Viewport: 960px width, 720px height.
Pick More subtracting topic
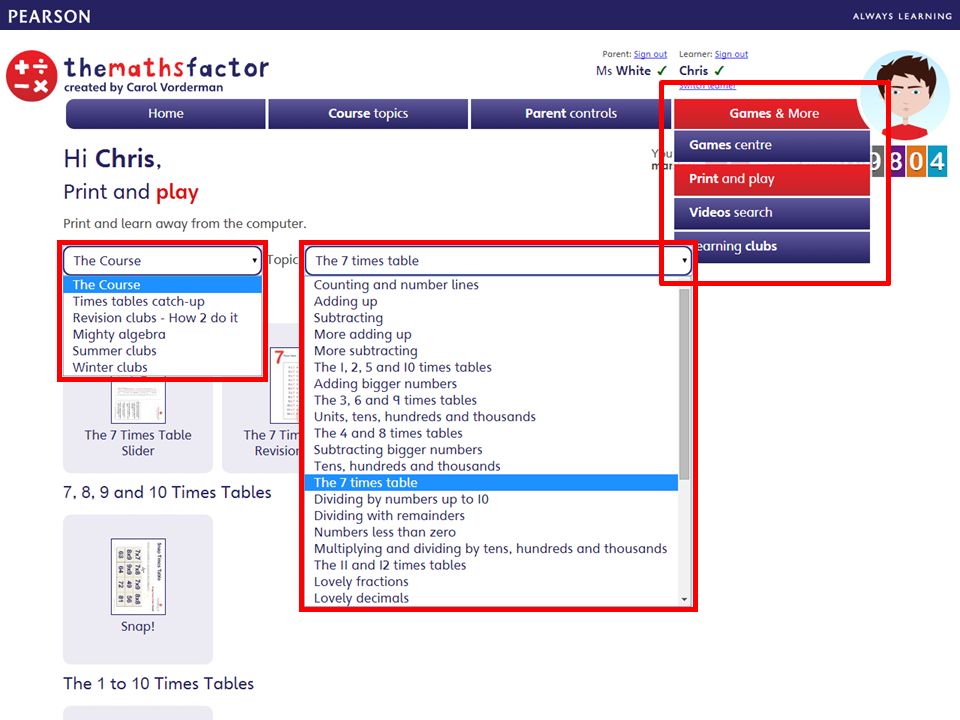[492, 351]
